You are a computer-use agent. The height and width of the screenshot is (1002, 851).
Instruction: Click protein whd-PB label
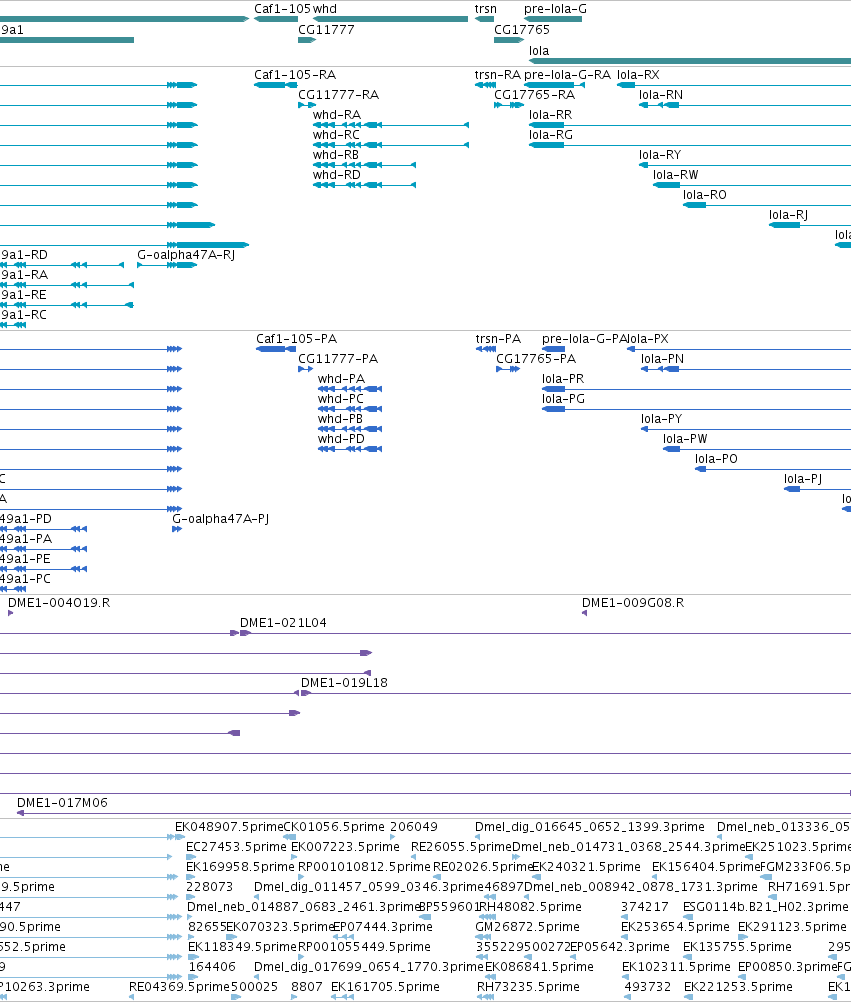click(x=340, y=419)
